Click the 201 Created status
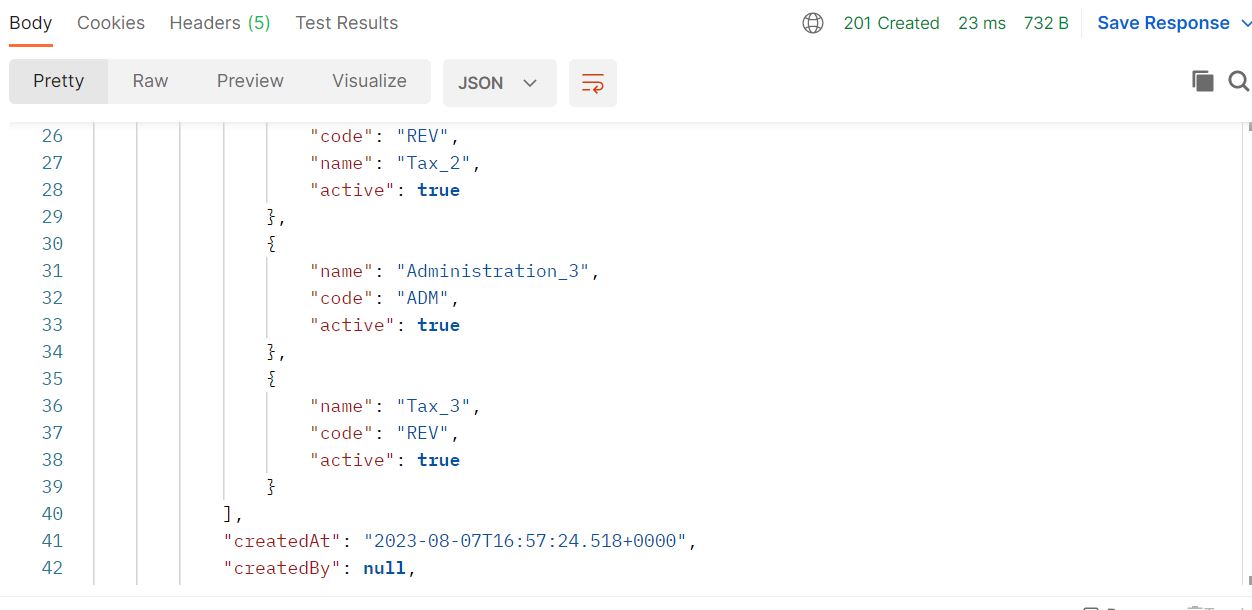Viewport: 1252px width, 610px height. coord(891,22)
